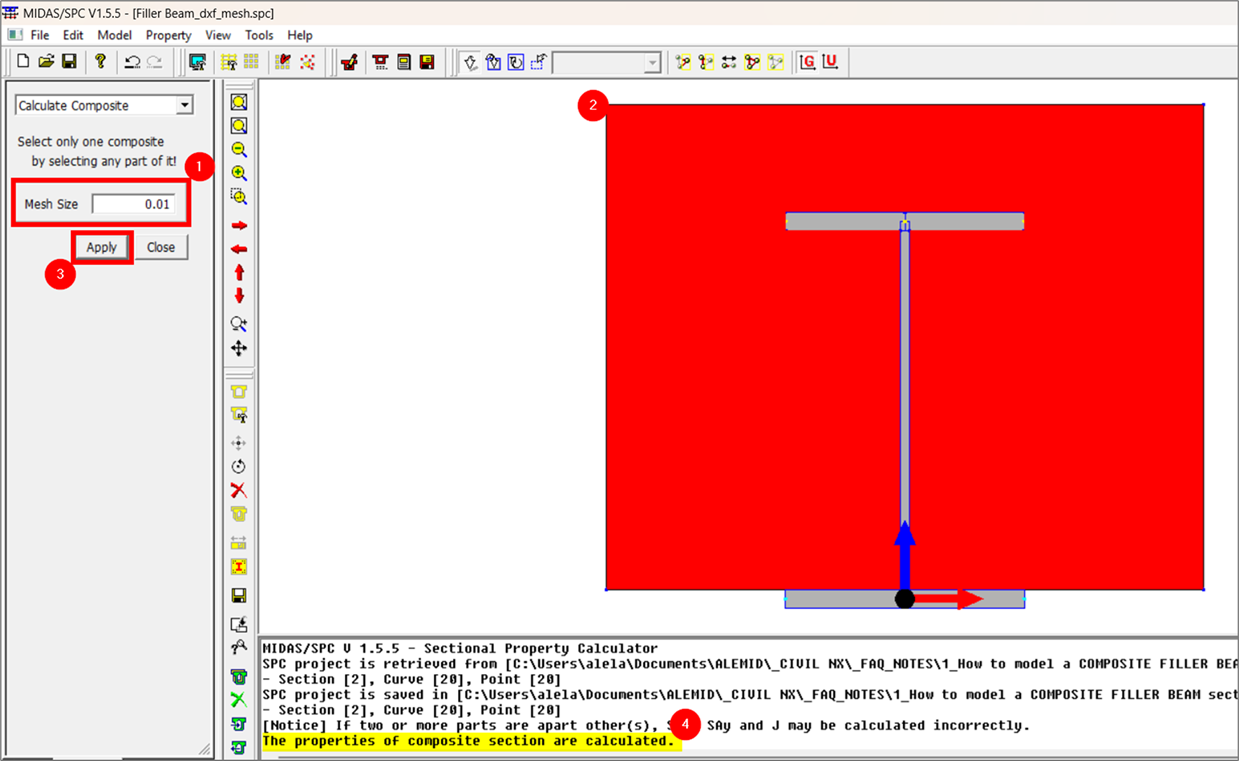Click the yellow grid icon in top toolbar

click(229, 62)
